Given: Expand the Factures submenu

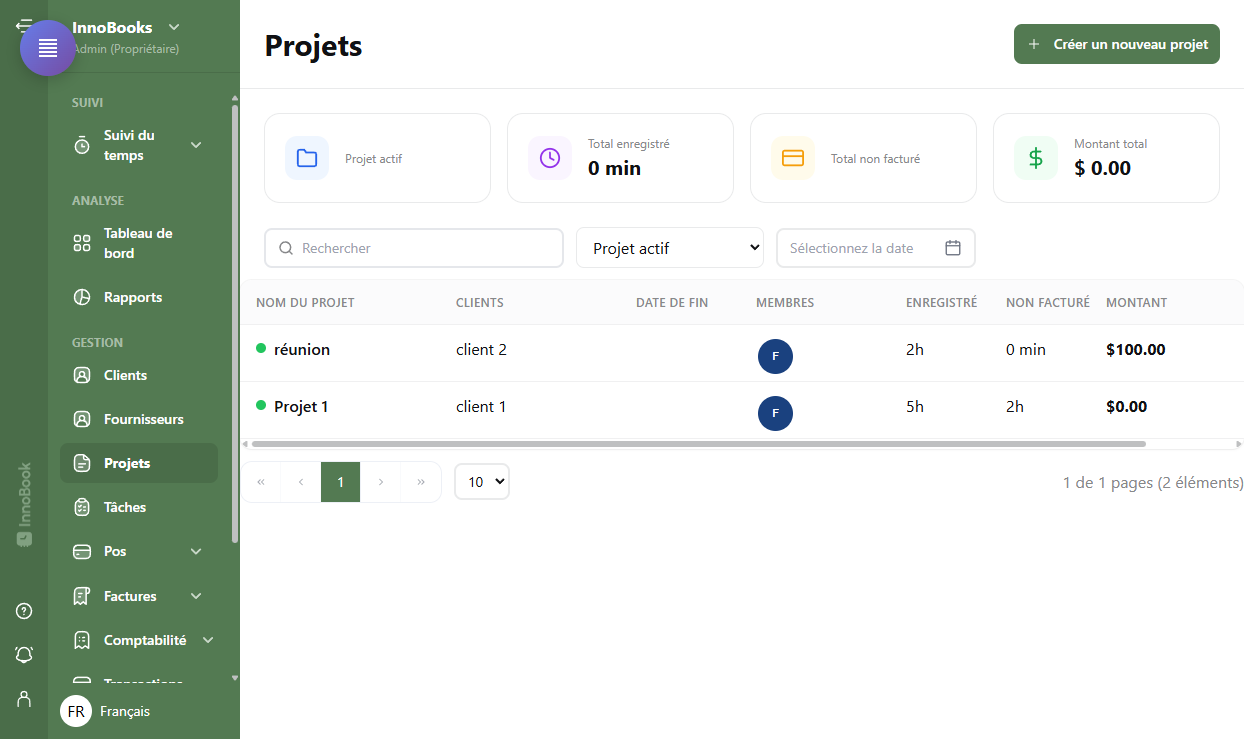Looking at the screenshot, I should [196, 596].
